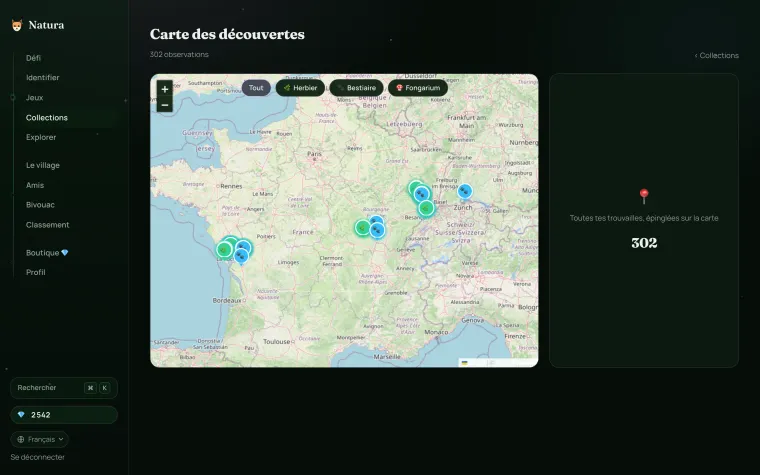Select the blue paw marker near Zürich
This screenshot has height=475, width=760.
click(465, 191)
